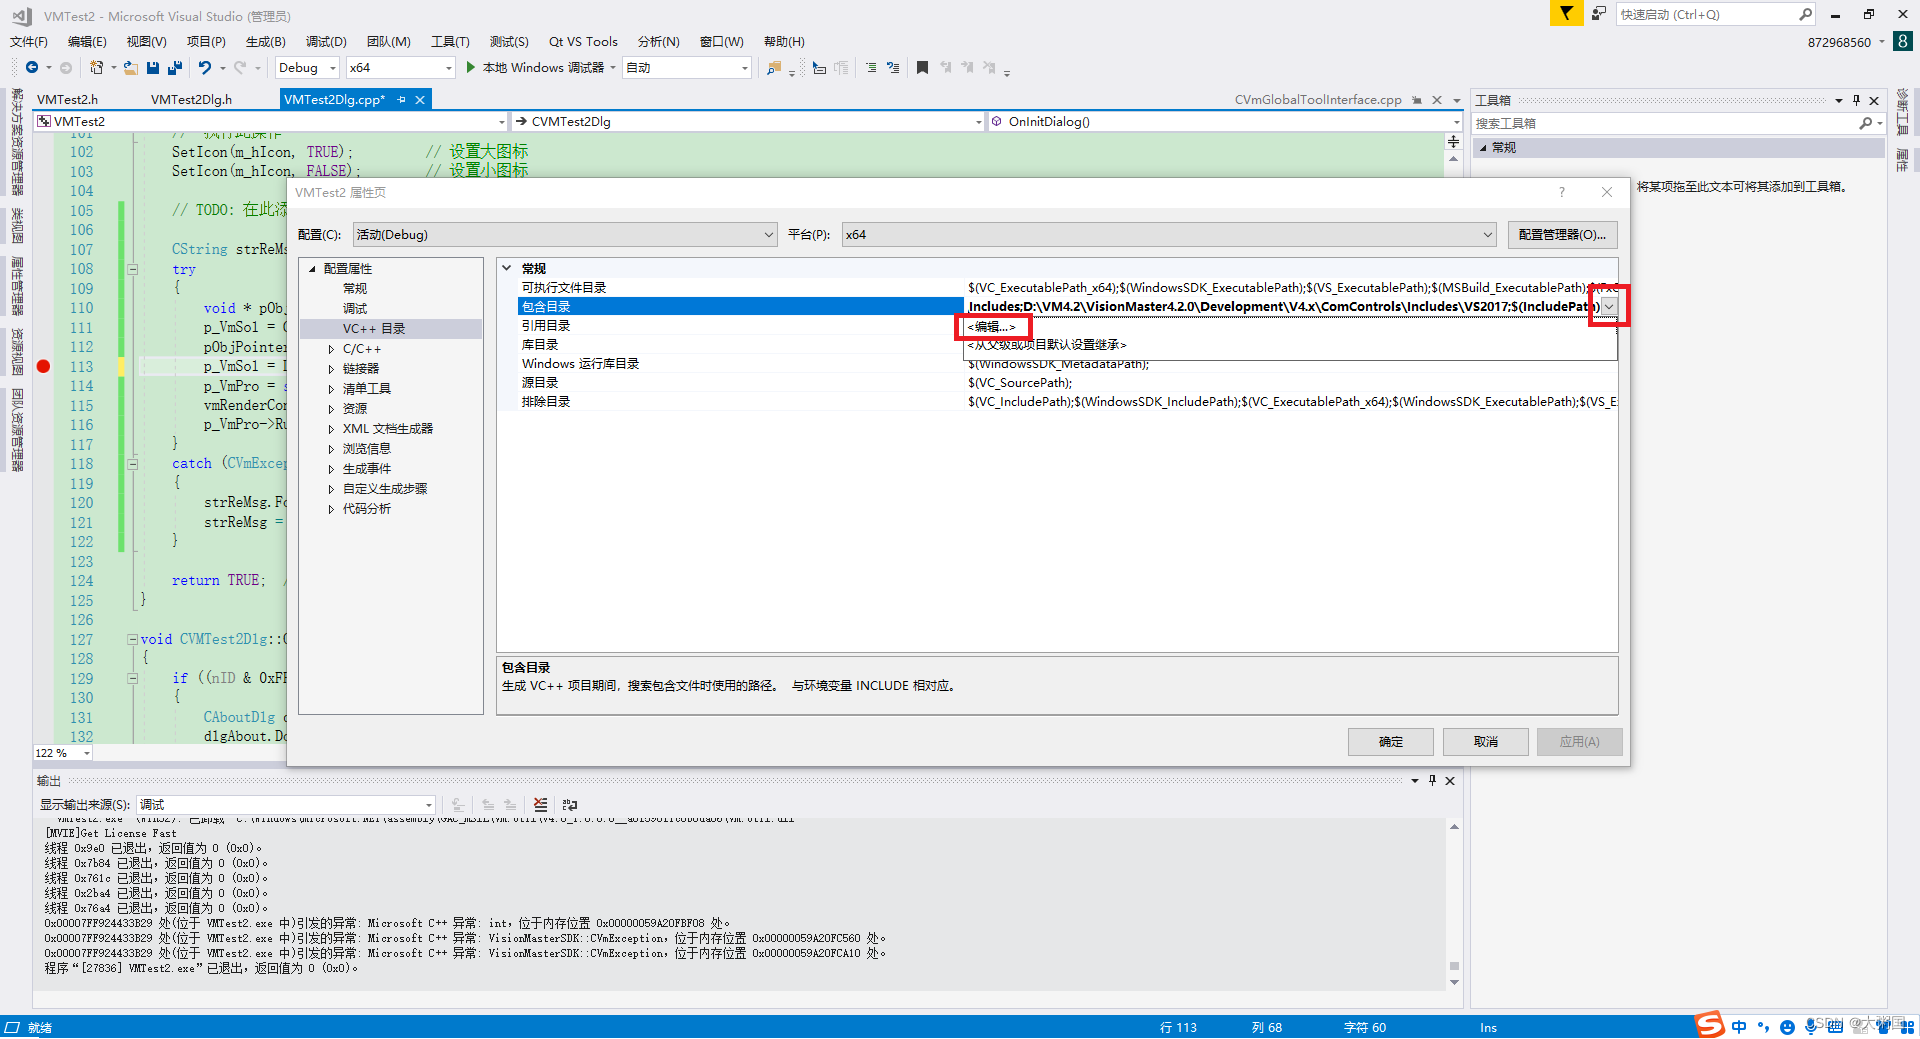
Task: Expand the 链接器 tree node
Action: pos(332,369)
